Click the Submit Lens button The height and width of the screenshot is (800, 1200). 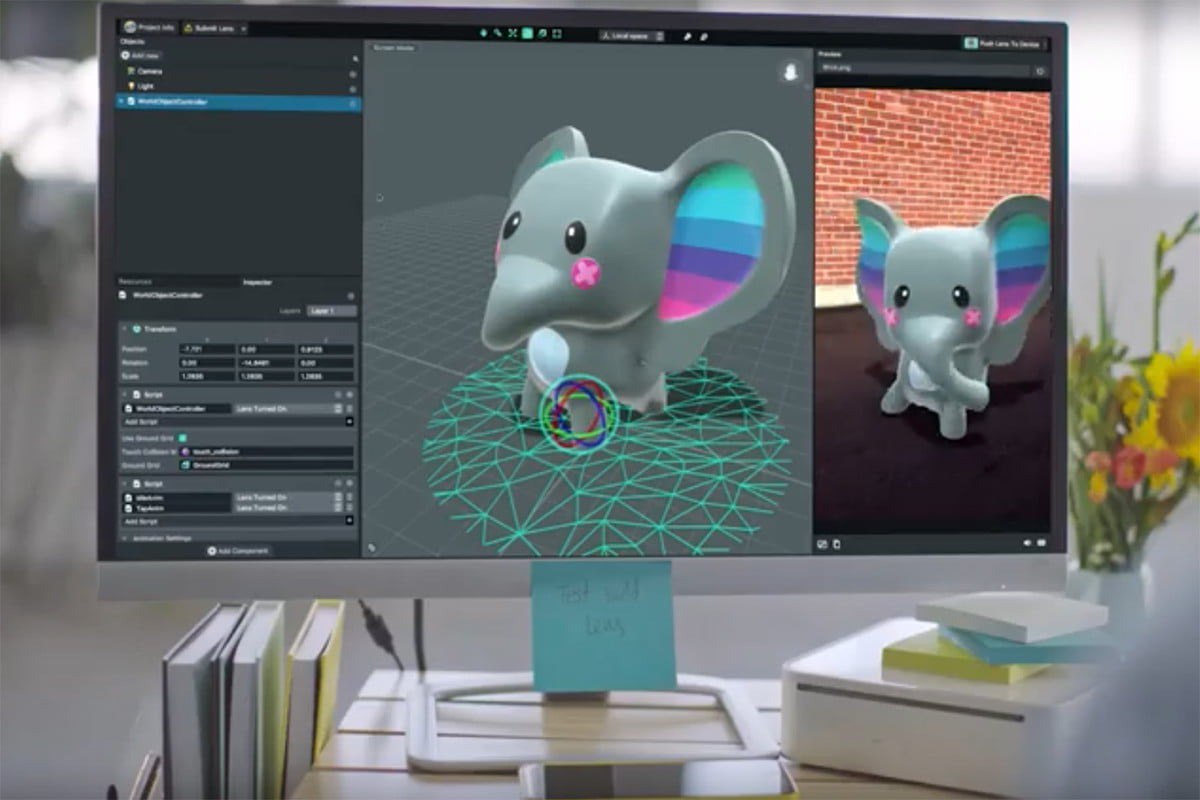pyautogui.click(x=209, y=29)
